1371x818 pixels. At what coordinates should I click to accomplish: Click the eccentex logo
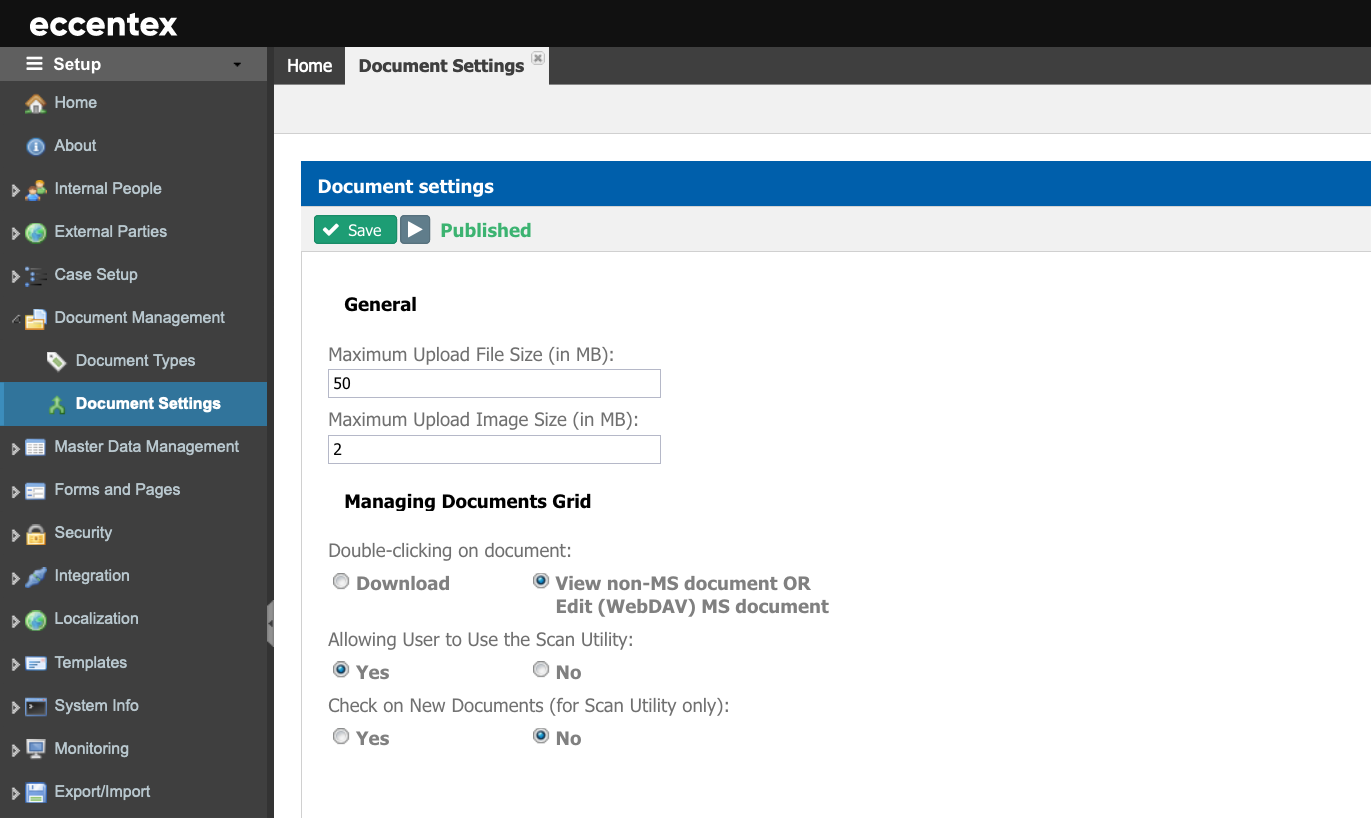(x=103, y=24)
